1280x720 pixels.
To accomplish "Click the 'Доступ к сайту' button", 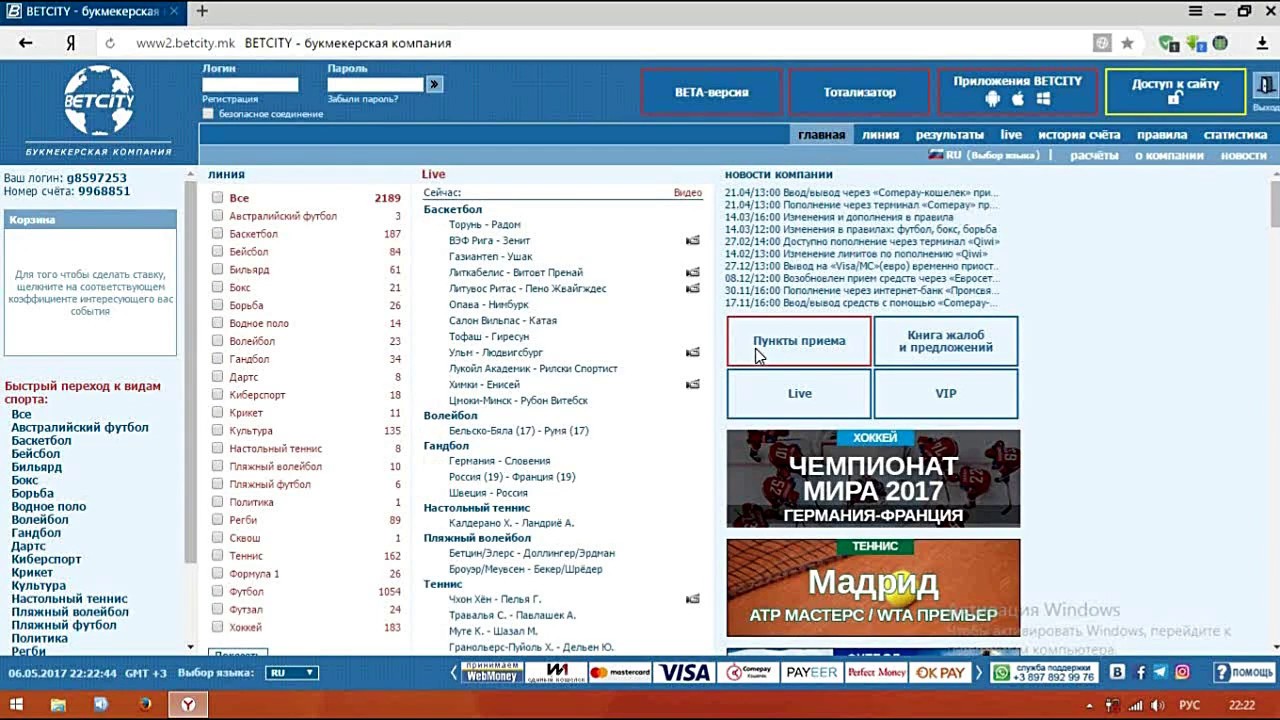I will pyautogui.click(x=1176, y=92).
